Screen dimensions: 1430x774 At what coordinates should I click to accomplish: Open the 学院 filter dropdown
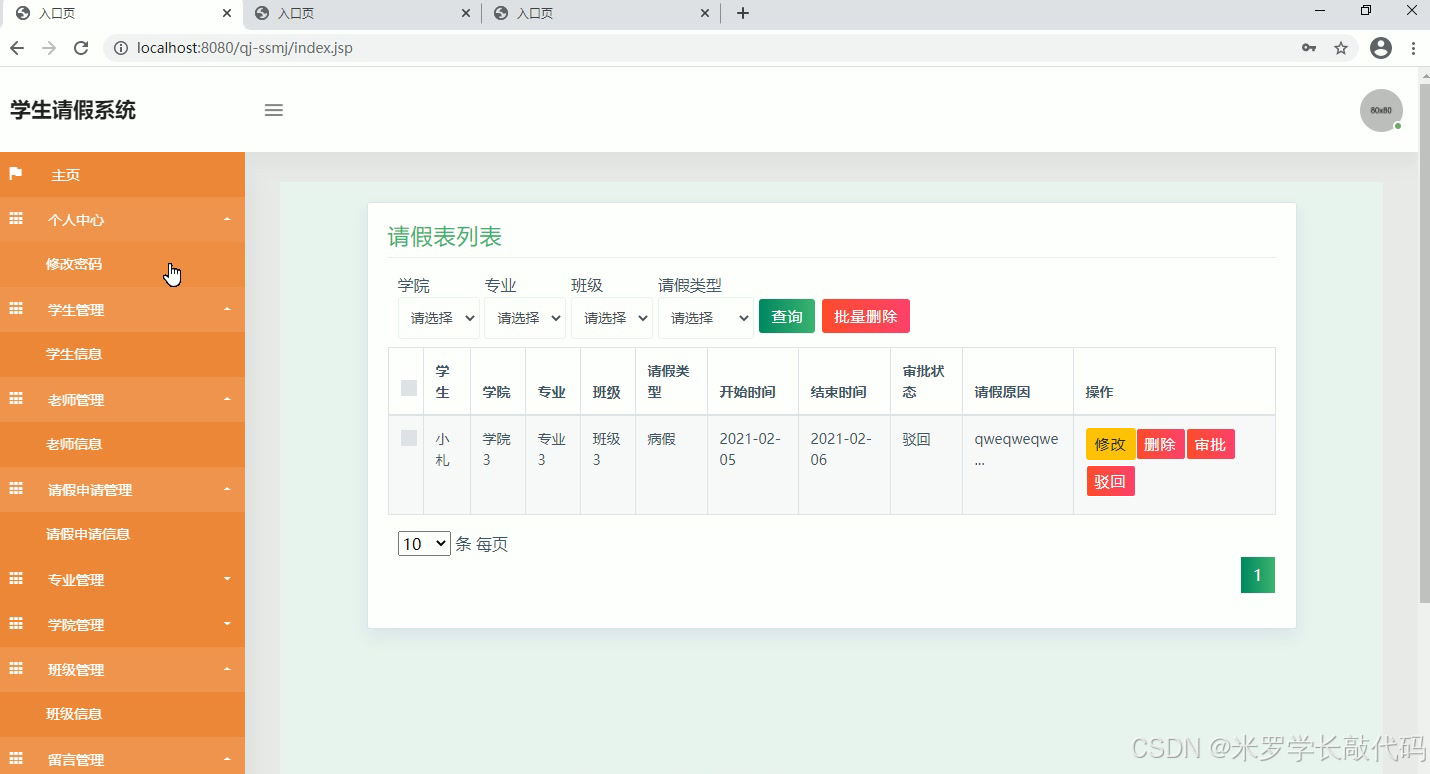click(438, 317)
